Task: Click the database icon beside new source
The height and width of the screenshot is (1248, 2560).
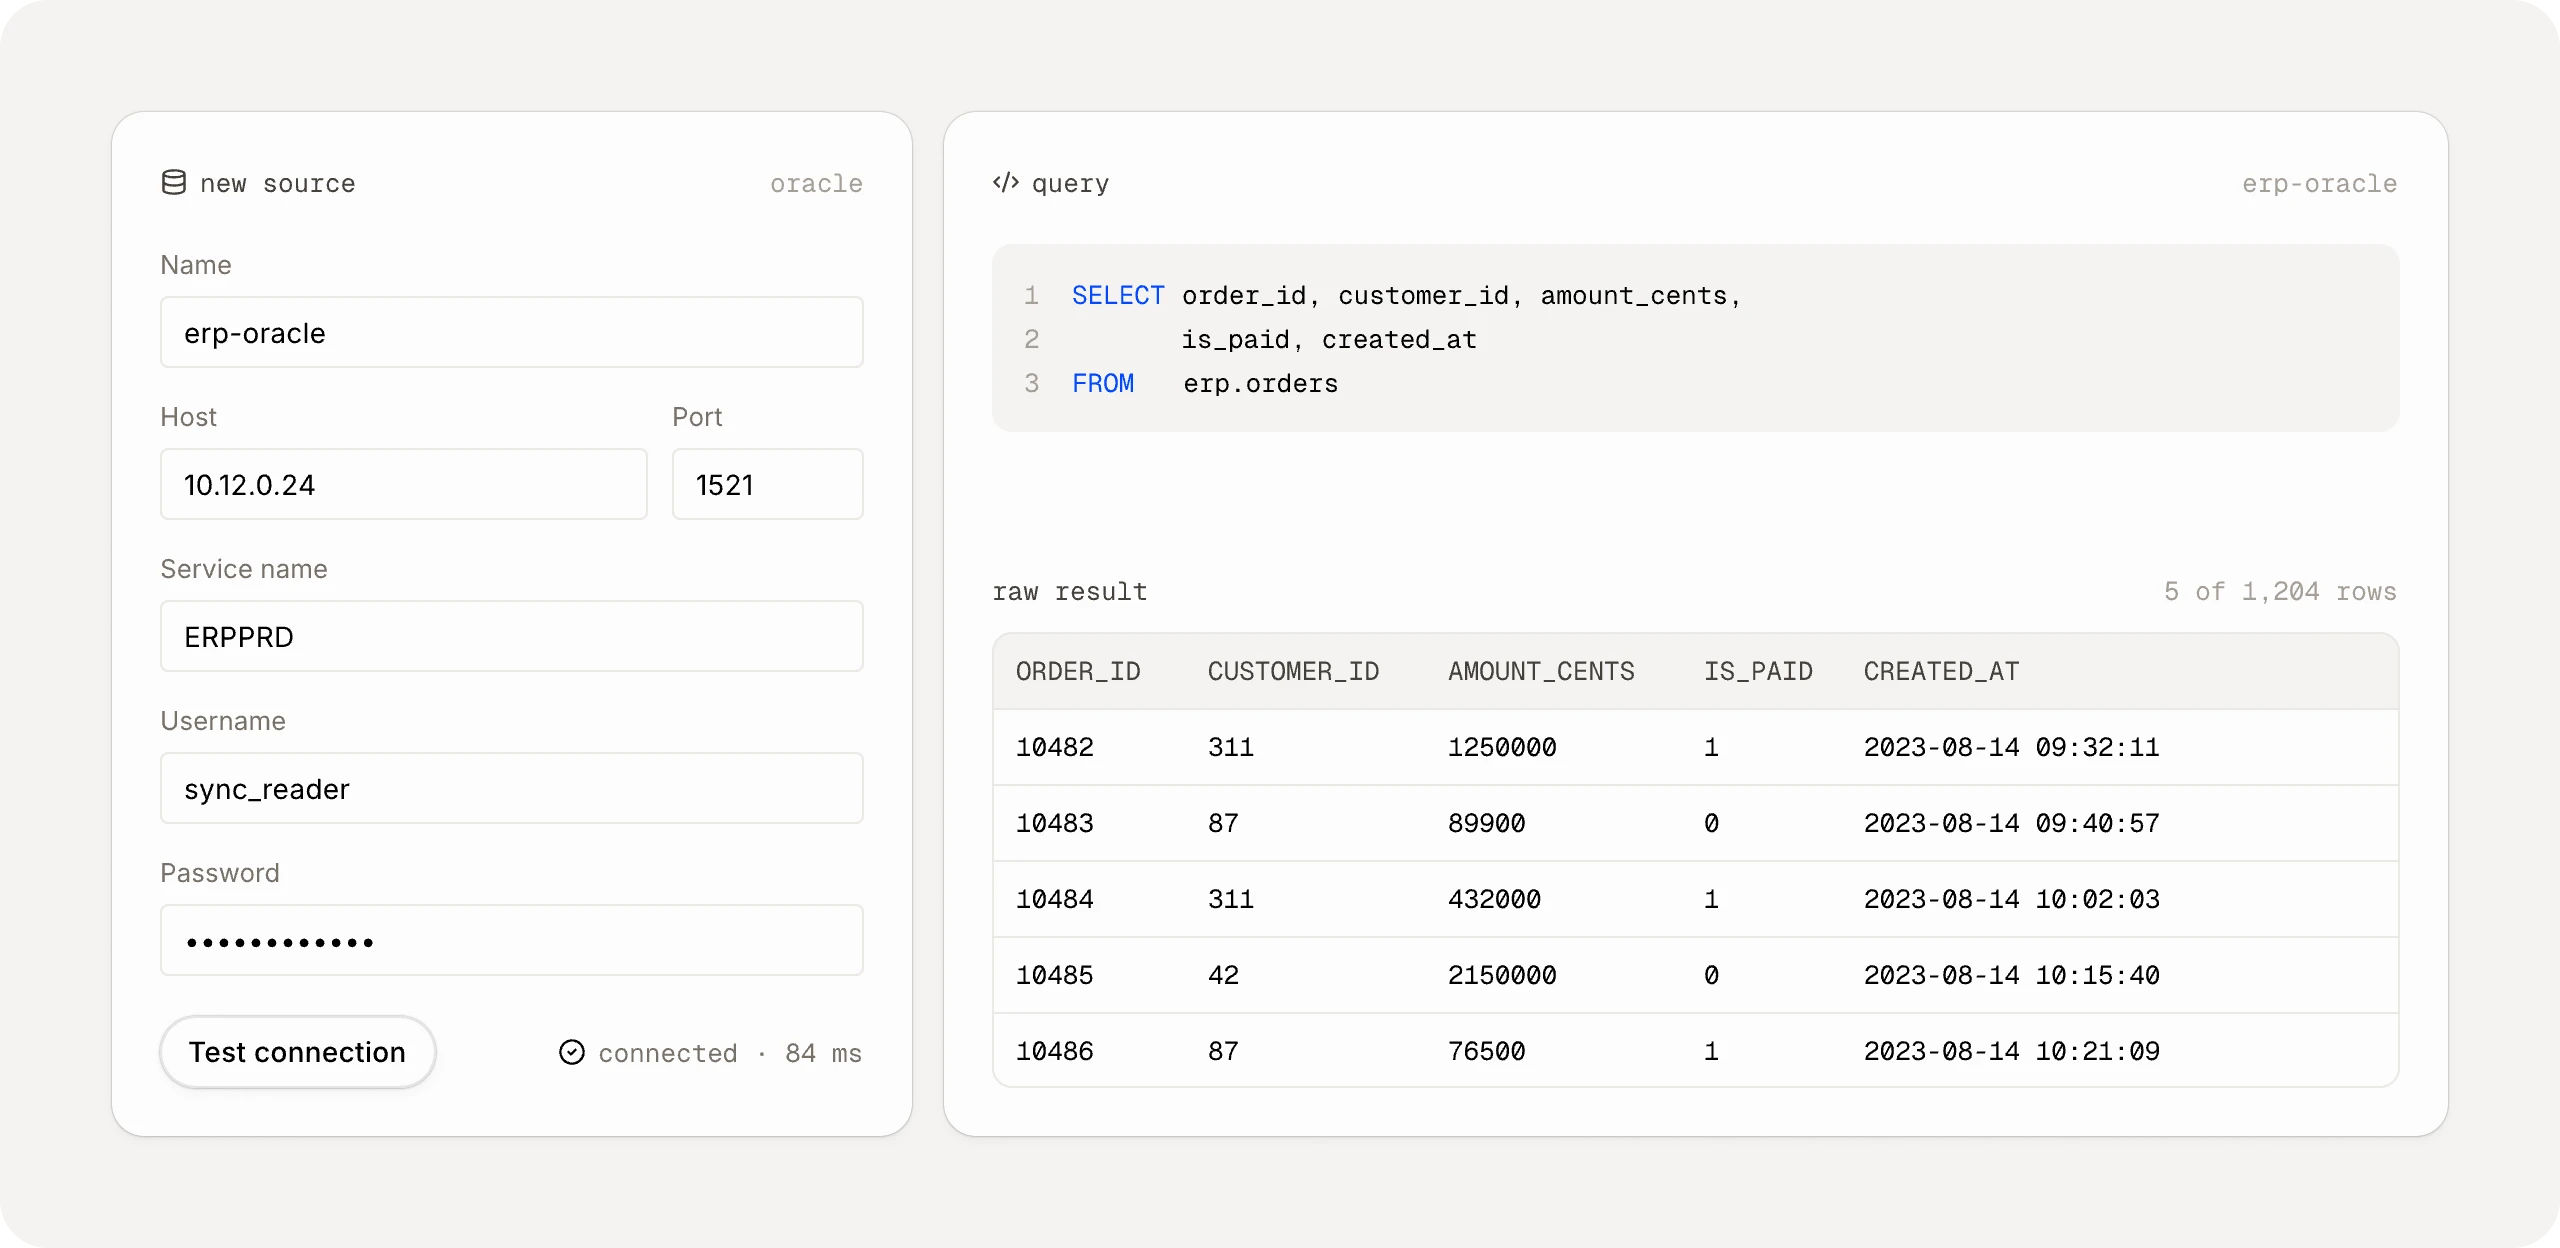Action: [x=174, y=183]
